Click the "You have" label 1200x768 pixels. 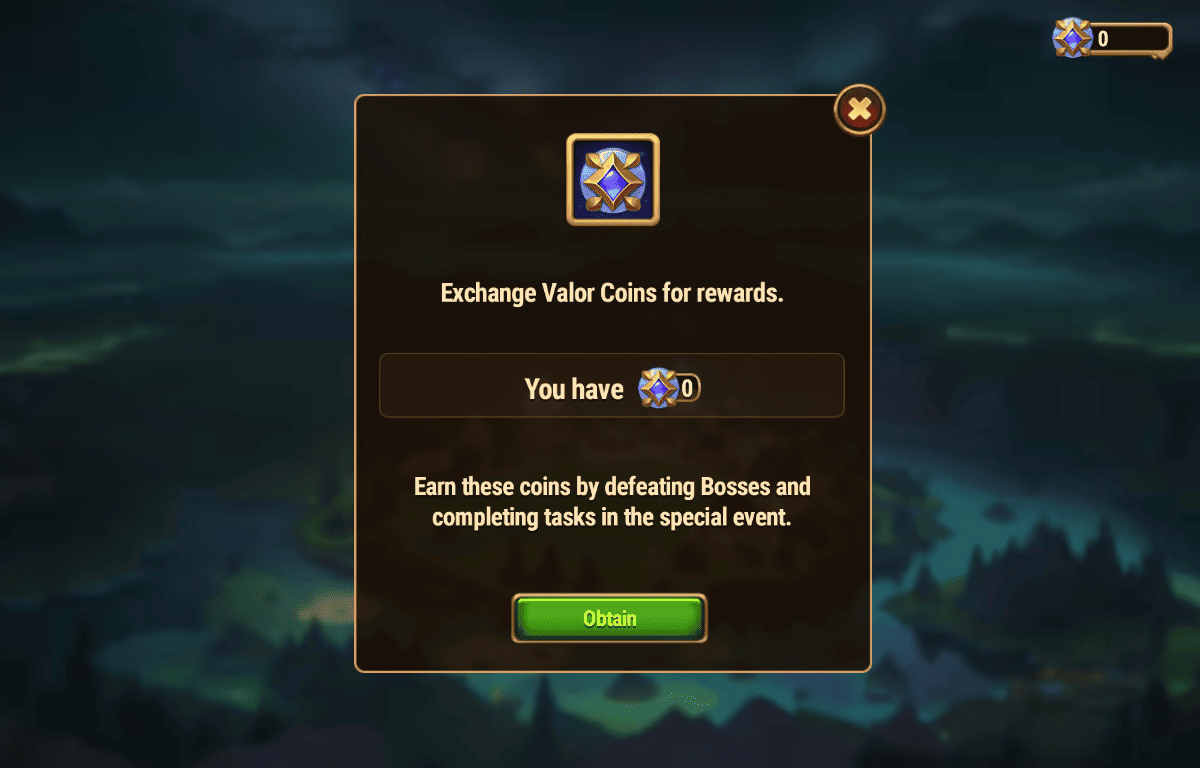(x=574, y=389)
